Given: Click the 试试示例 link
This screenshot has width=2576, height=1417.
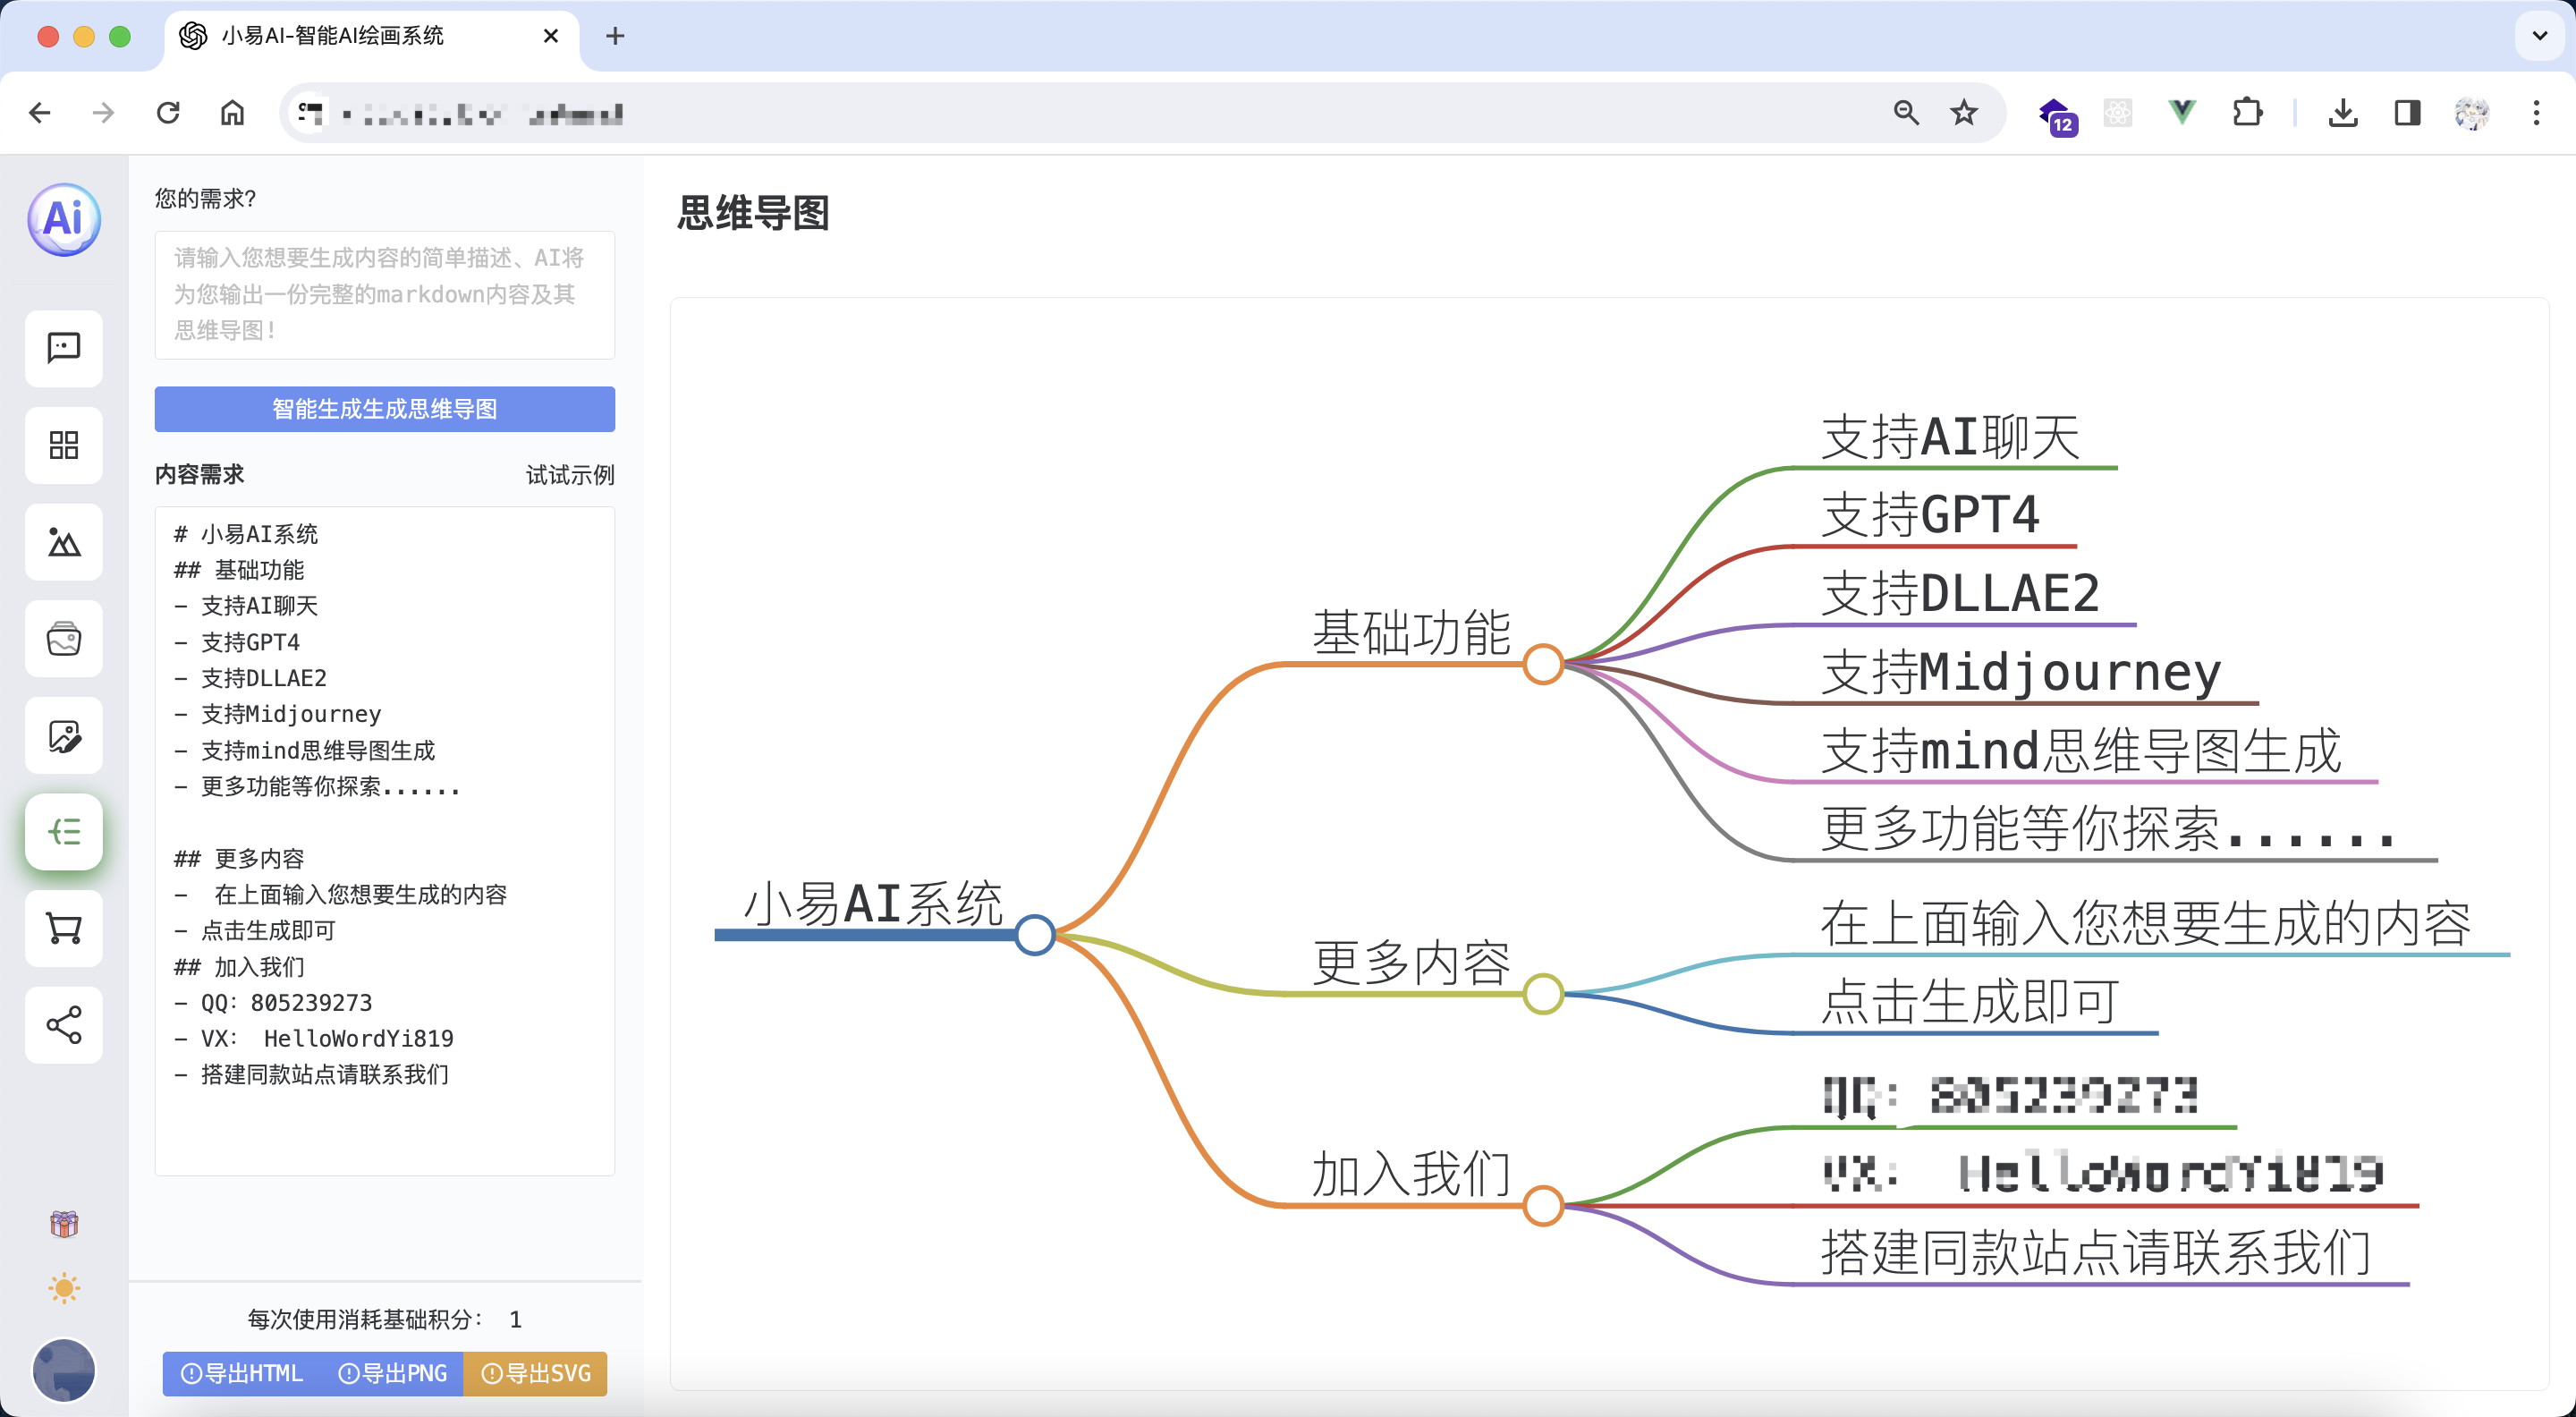Looking at the screenshot, I should pos(570,474).
